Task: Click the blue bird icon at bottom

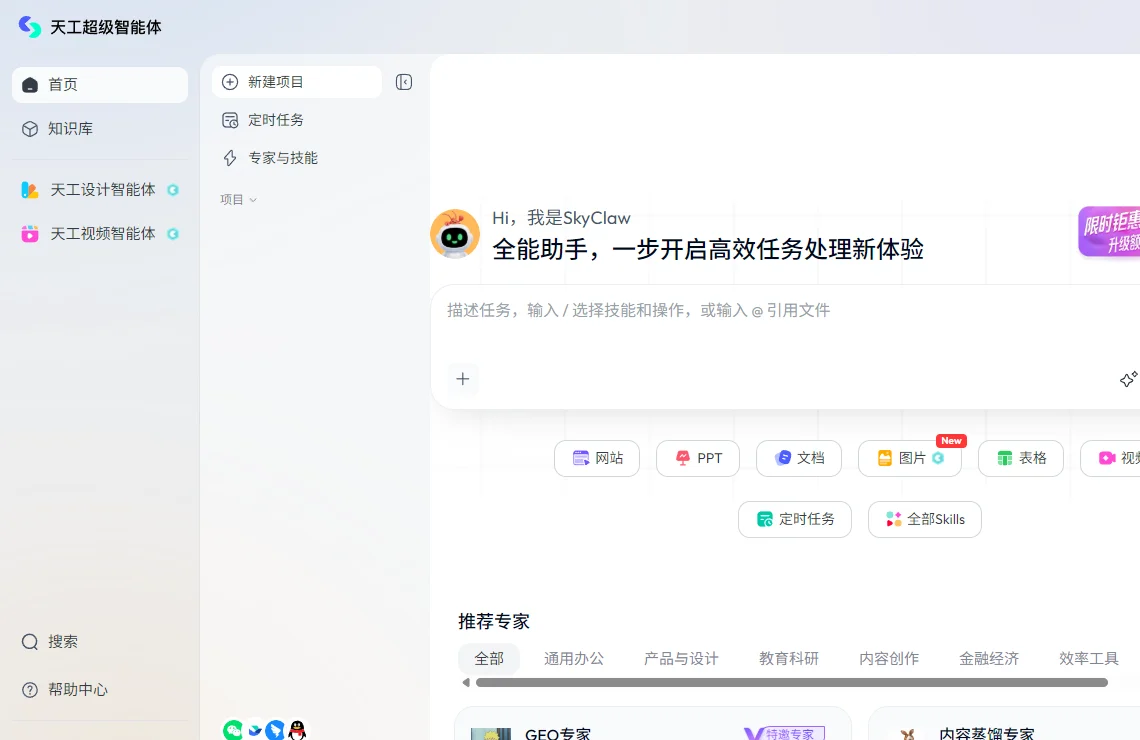Action: click(x=275, y=730)
